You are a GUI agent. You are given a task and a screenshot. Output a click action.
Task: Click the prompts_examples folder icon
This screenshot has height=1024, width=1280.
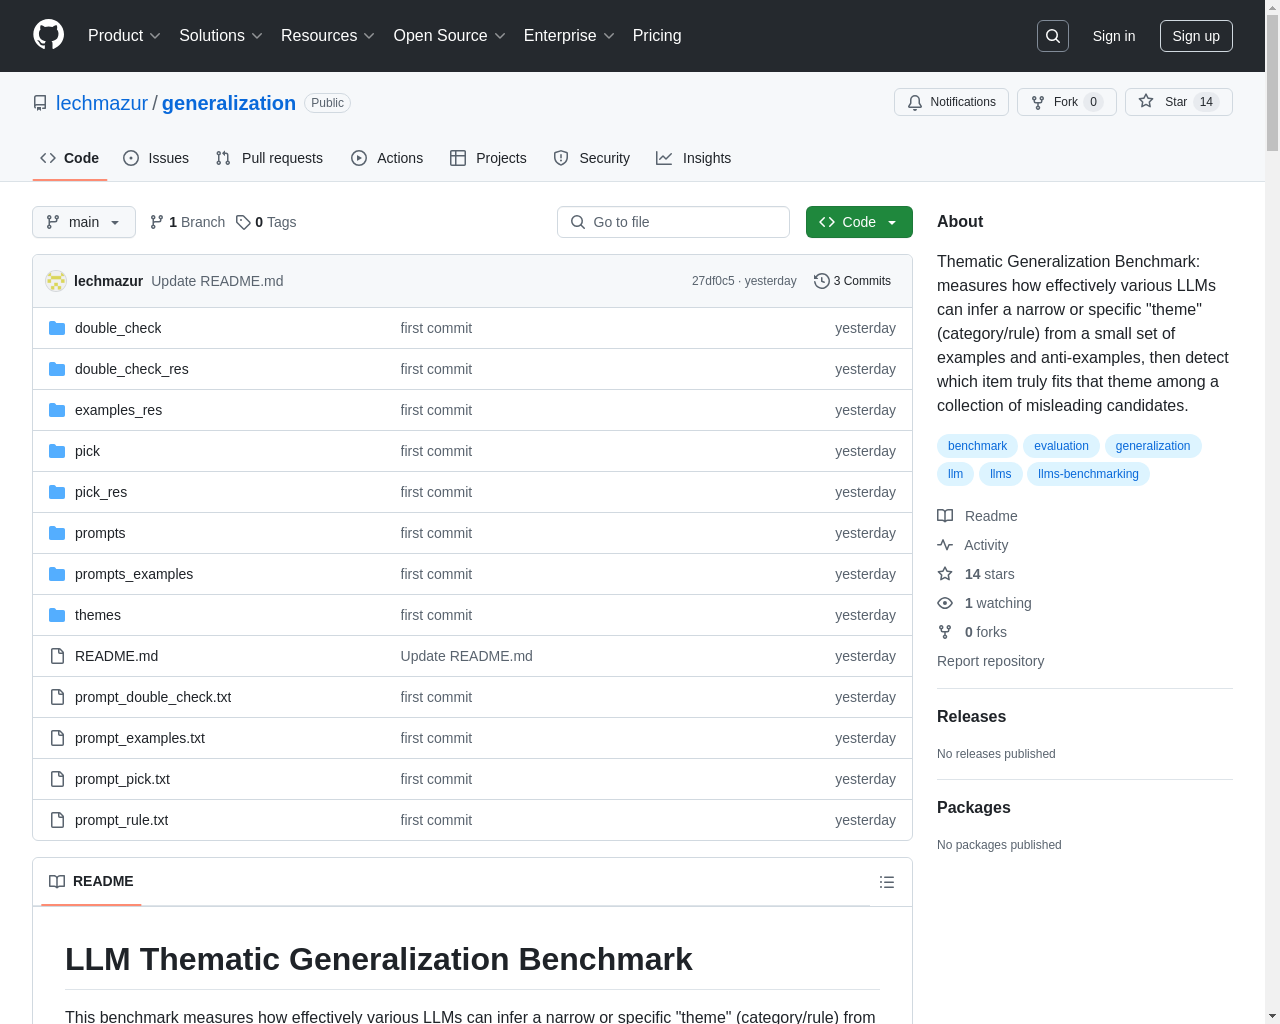click(57, 574)
